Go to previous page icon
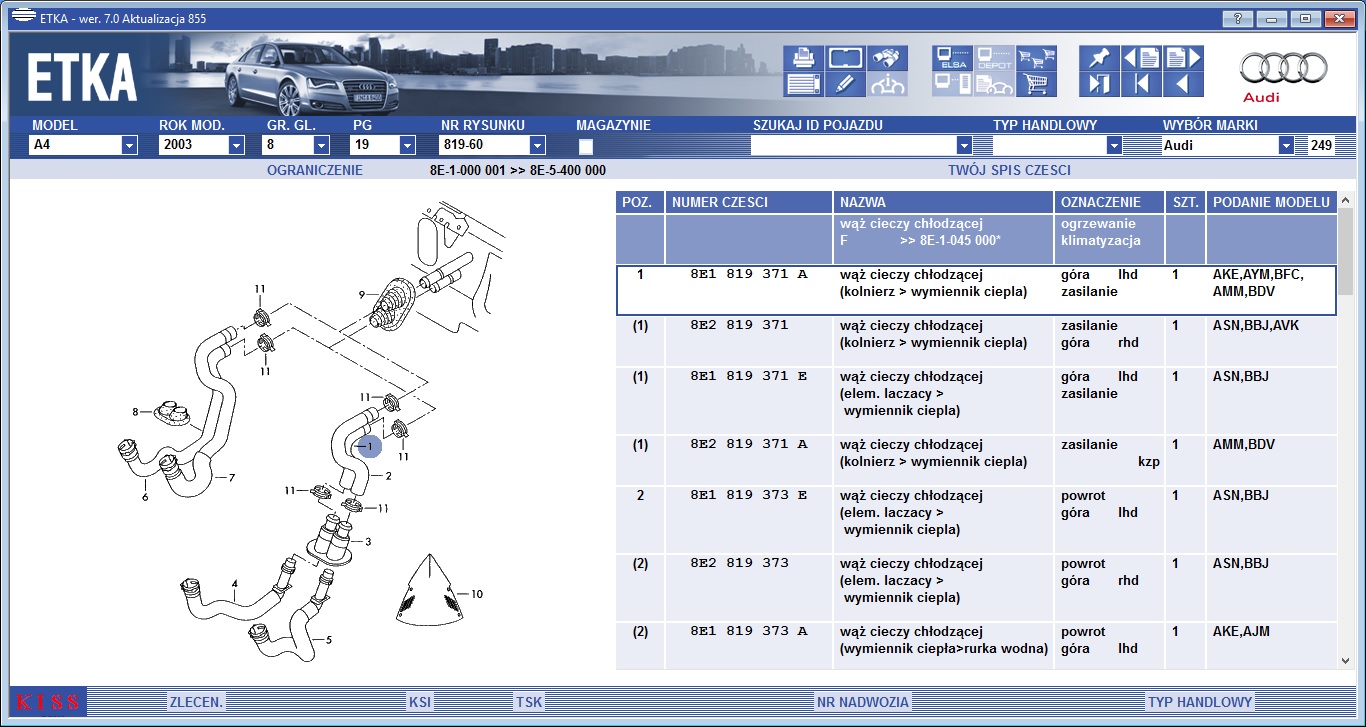The width and height of the screenshot is (1366, 727). tap(1141, 59)
